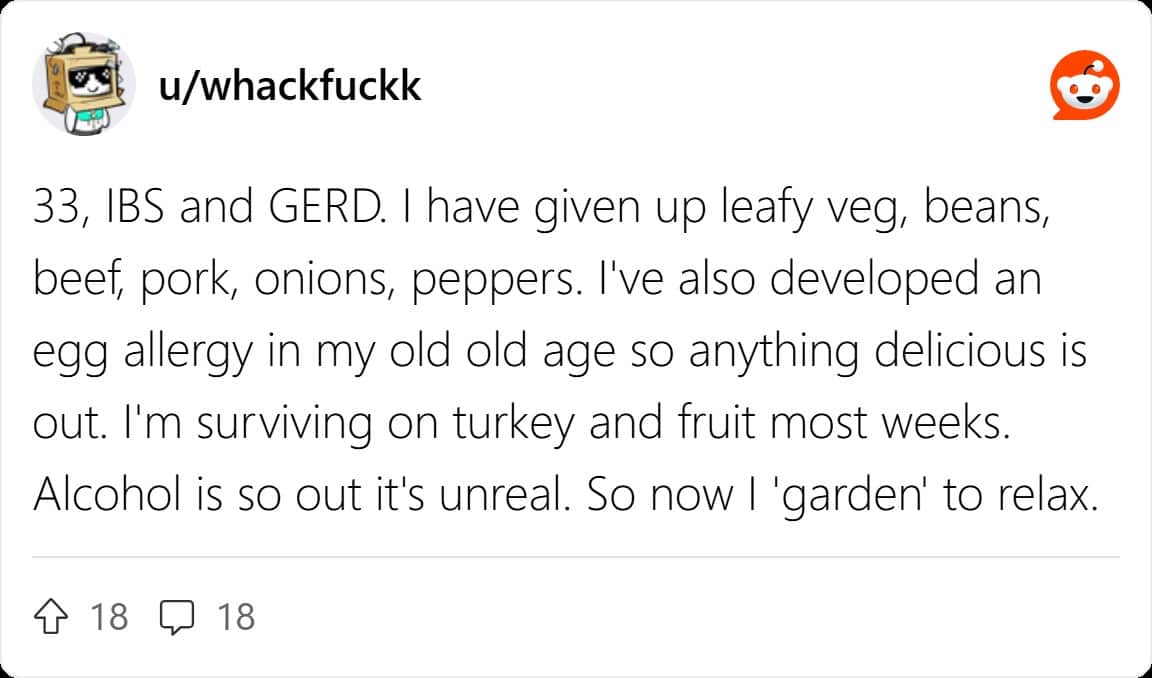This screenshot has width=1152, height=678.
Task: Upvote the comment with the arrow icon
Action: [x=56, y=616]
